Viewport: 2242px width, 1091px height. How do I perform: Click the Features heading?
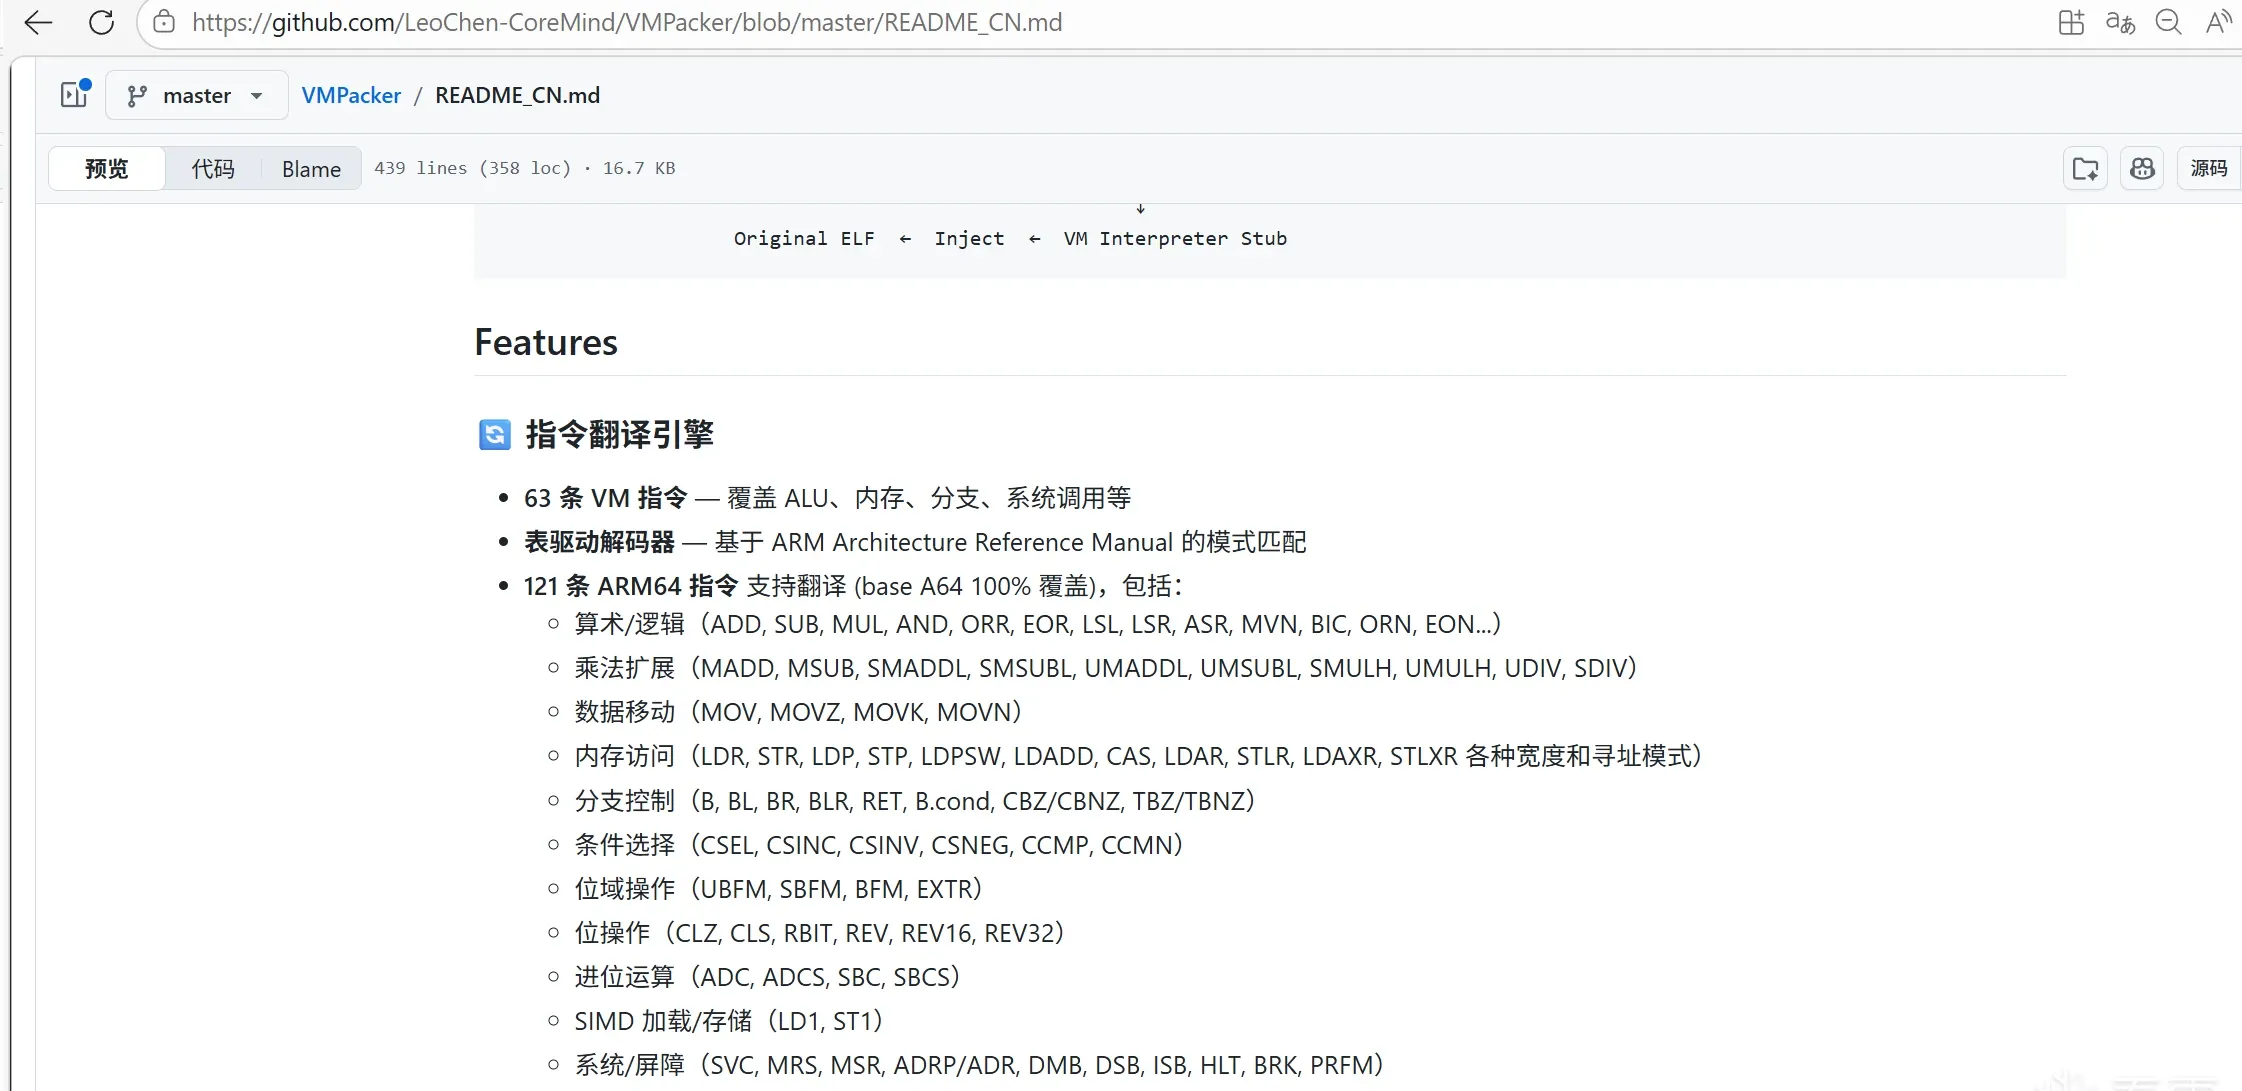[x=546, y=342]
